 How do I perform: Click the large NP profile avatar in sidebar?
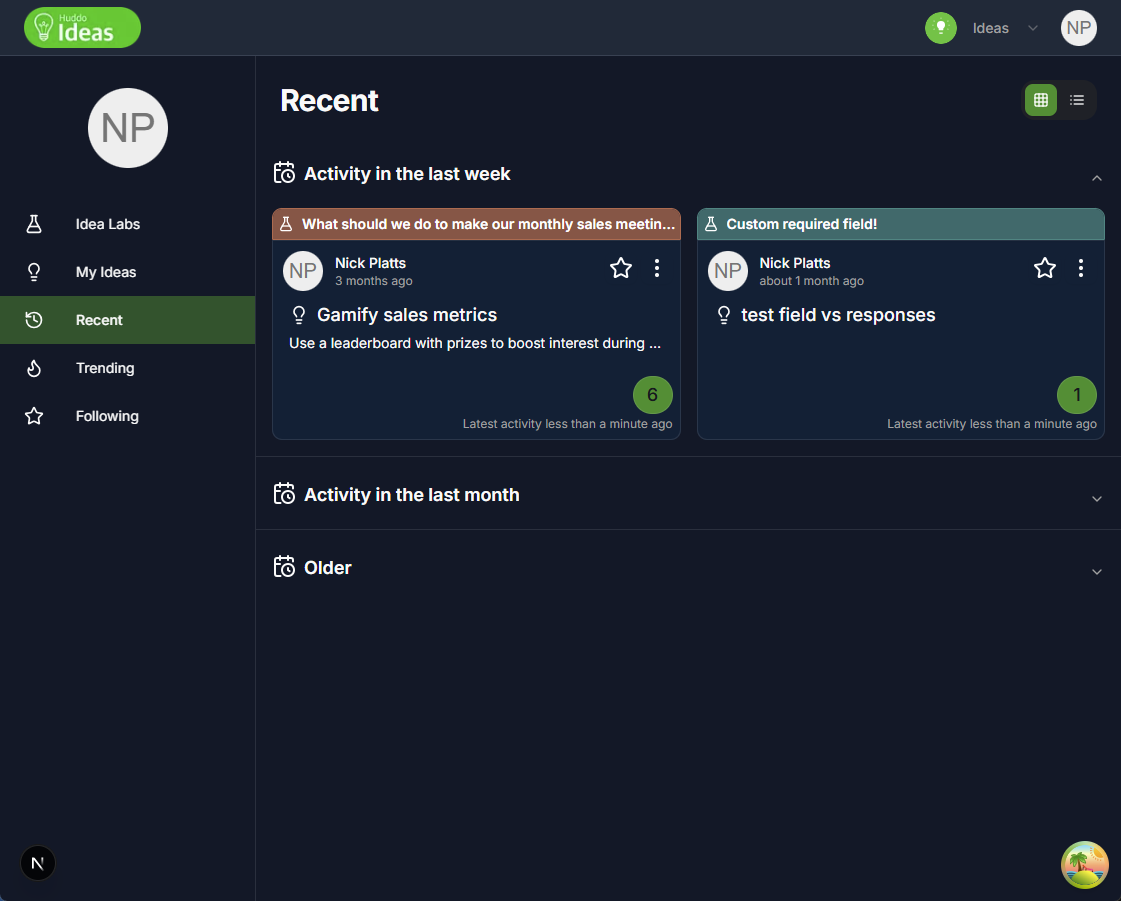click(128, 128)
